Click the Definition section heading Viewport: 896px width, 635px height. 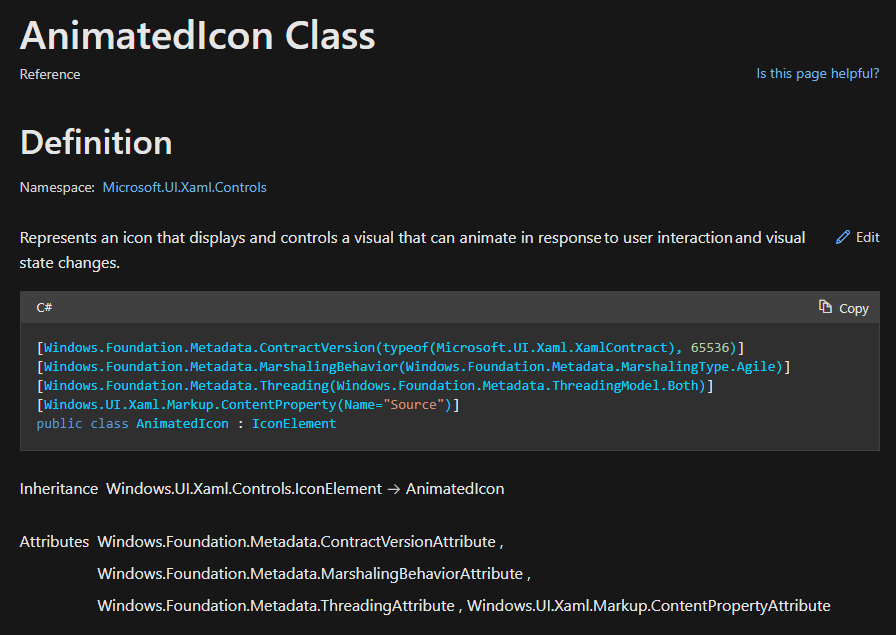(x=95, y=142)
